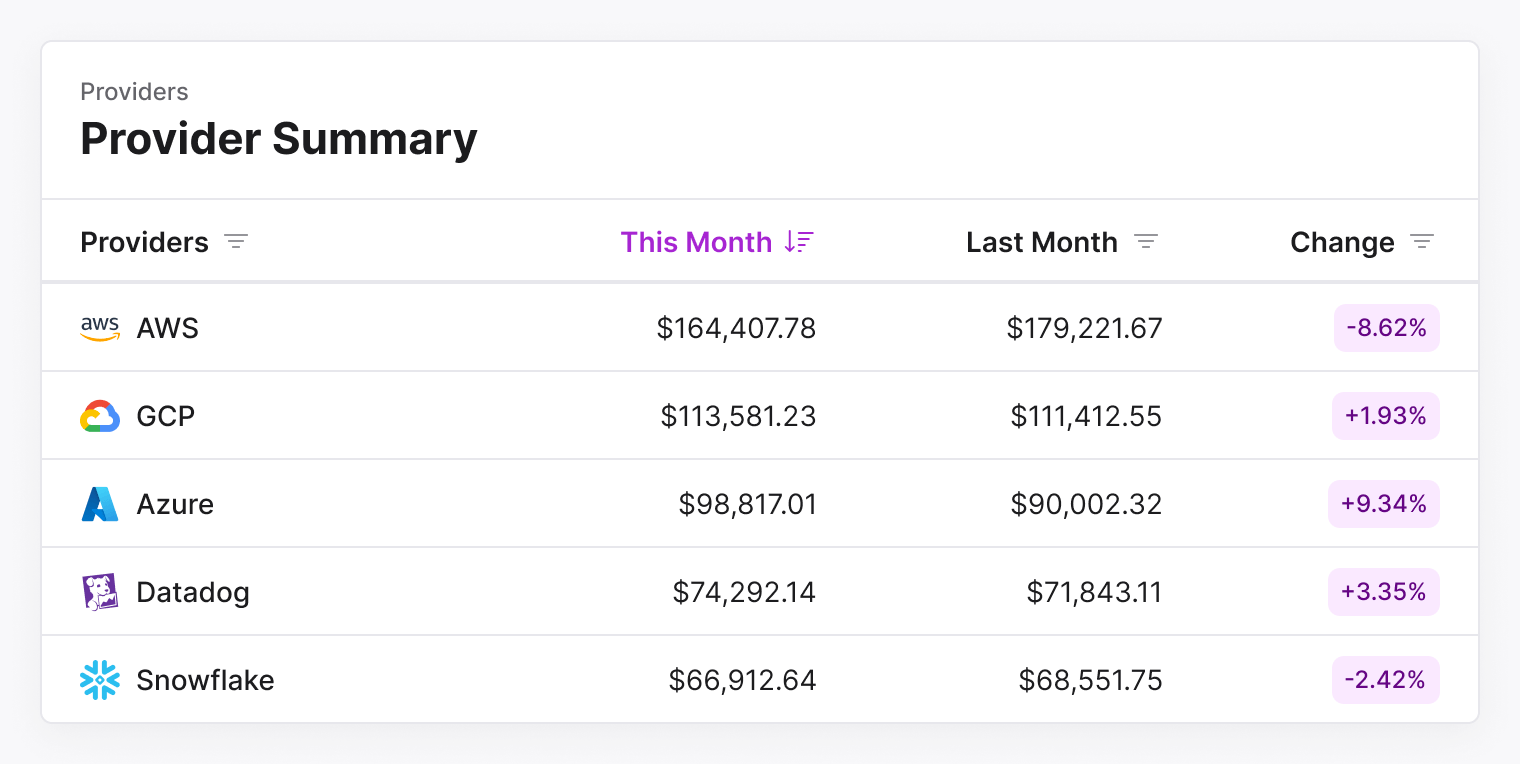Open the Change header filter dropdown
The width and height of the screenshot is (1520, 764).
point(1422,241)
